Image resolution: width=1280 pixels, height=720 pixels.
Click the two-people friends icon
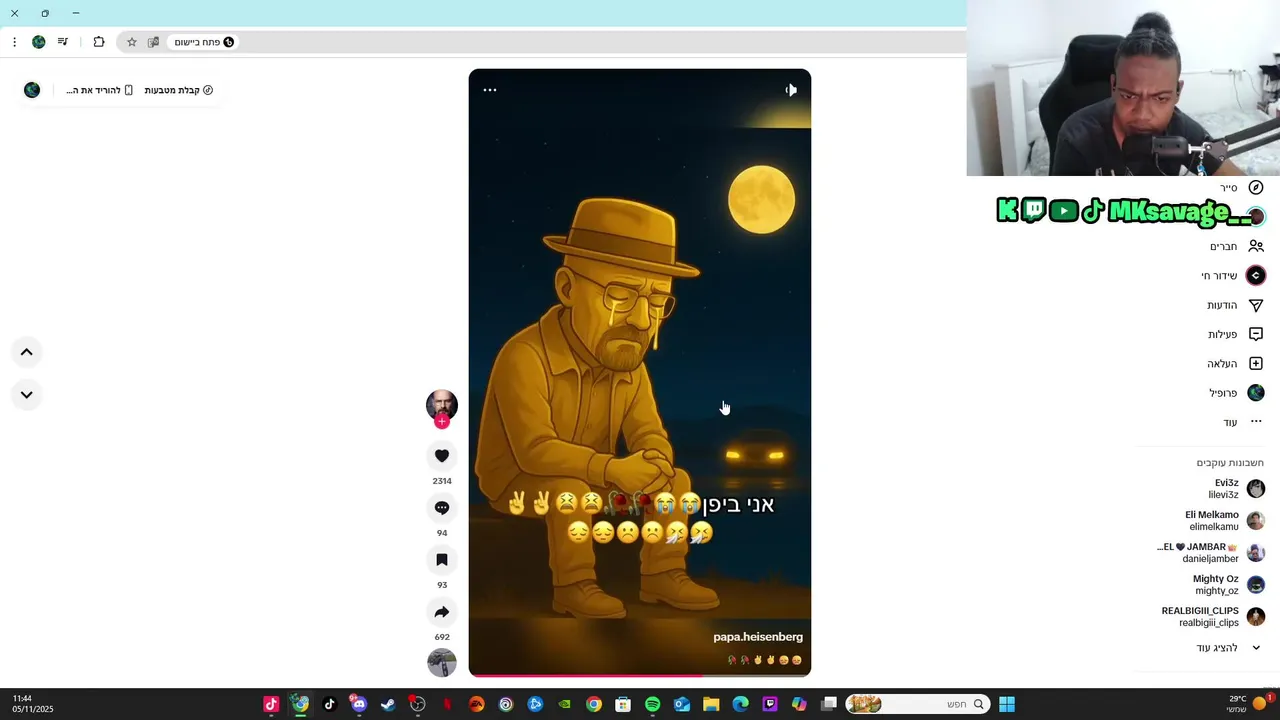[x=1256, y=246]
